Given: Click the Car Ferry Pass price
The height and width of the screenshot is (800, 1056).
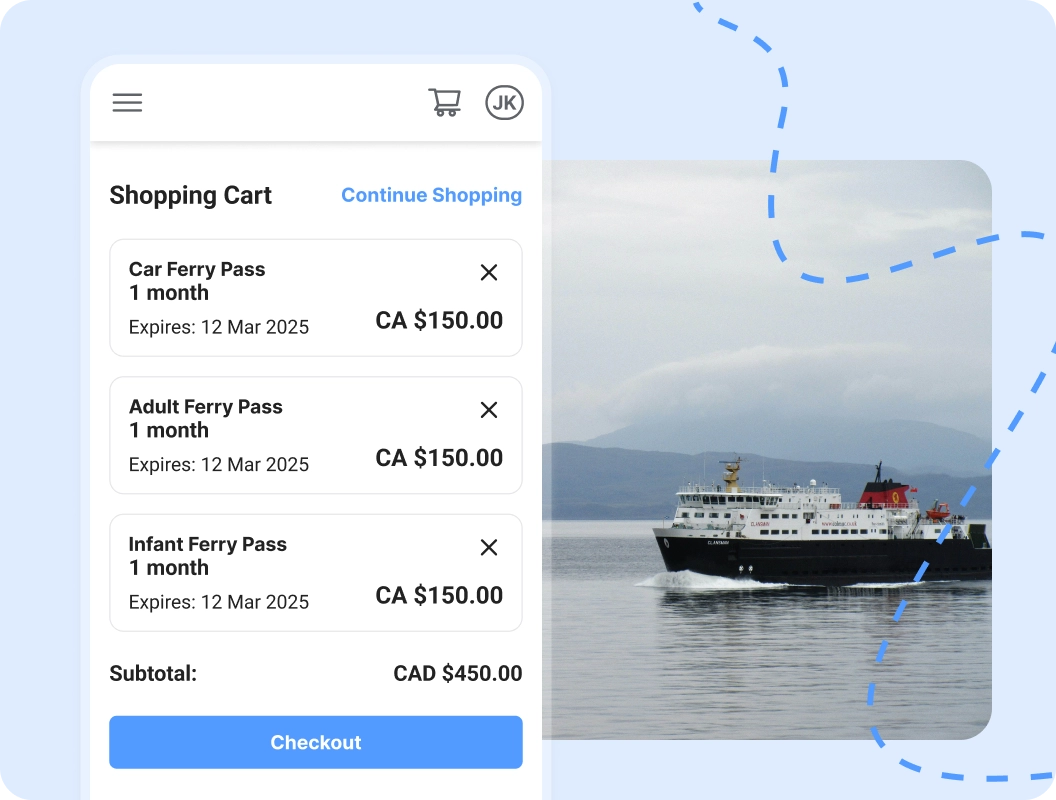Looking at the screenshot, I should point(439,321).
